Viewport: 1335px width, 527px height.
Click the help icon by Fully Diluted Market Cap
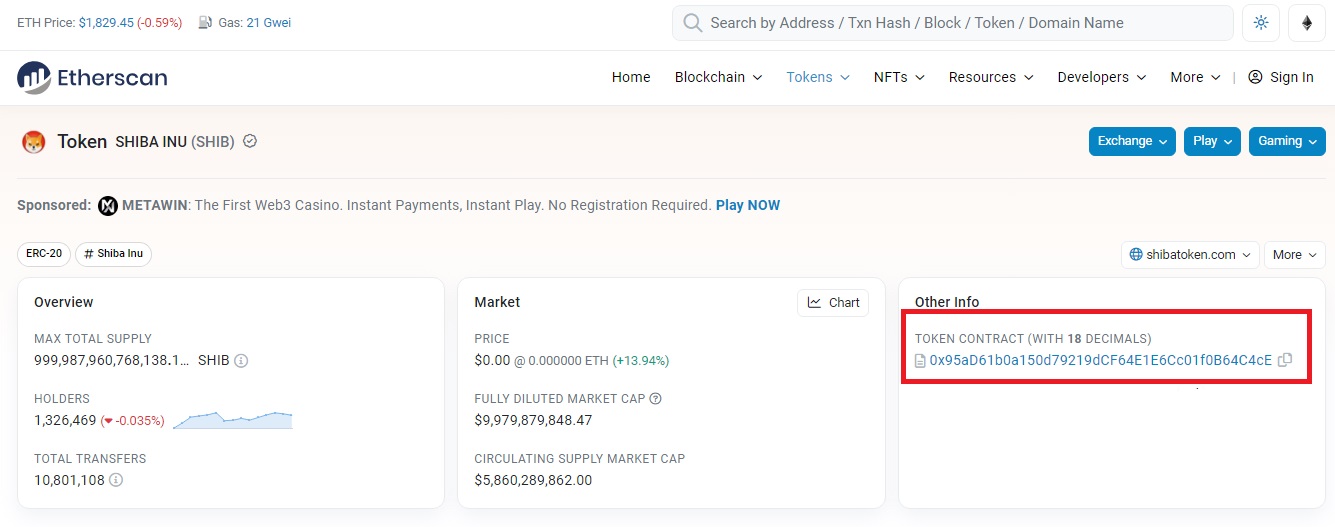(x=656, y=398)
